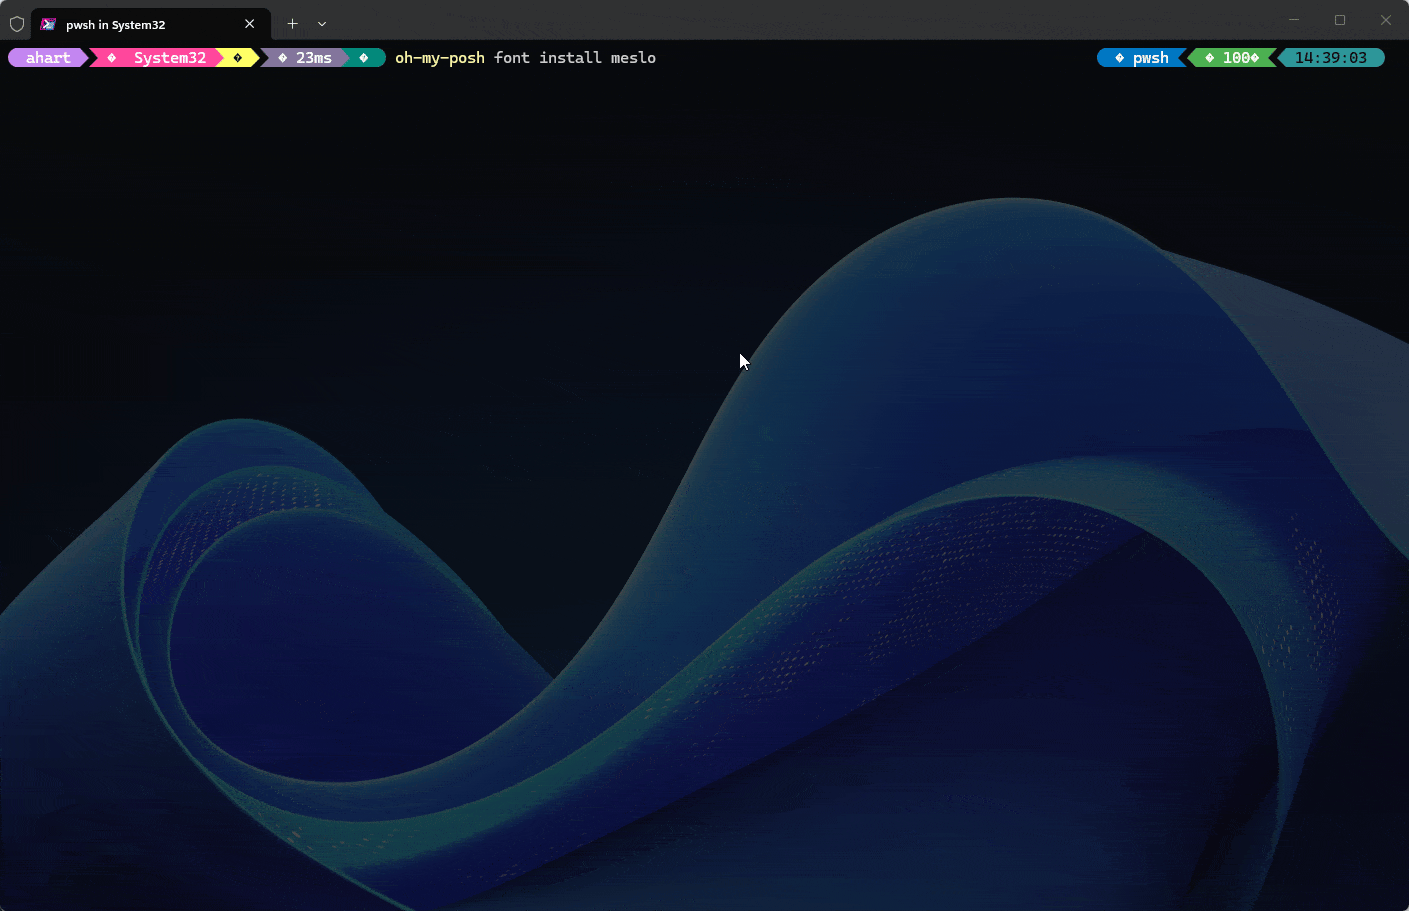Viewport: 1409px width, 911px height.
Task: Open the new tab profile dropdown chevron
Action: pos(321,23)
